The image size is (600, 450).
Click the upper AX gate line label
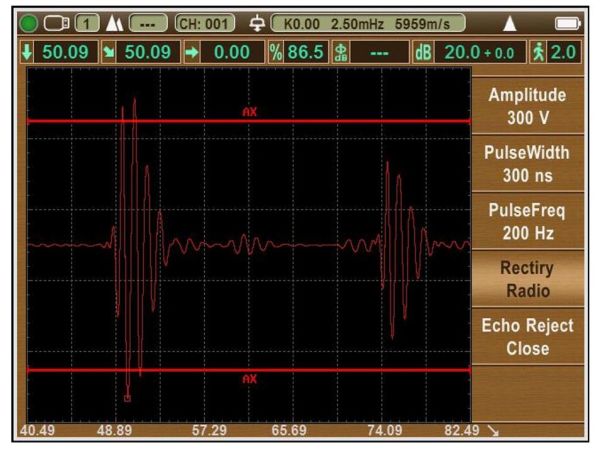[249, 112]
